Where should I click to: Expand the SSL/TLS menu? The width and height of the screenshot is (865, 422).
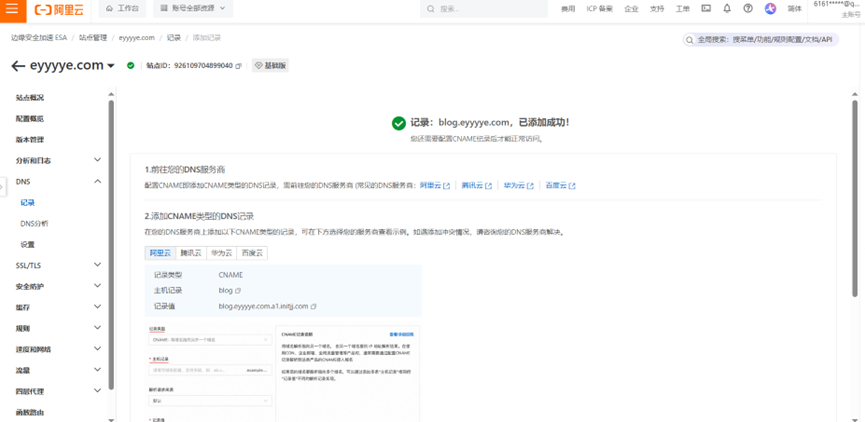[x=98, y=265]
